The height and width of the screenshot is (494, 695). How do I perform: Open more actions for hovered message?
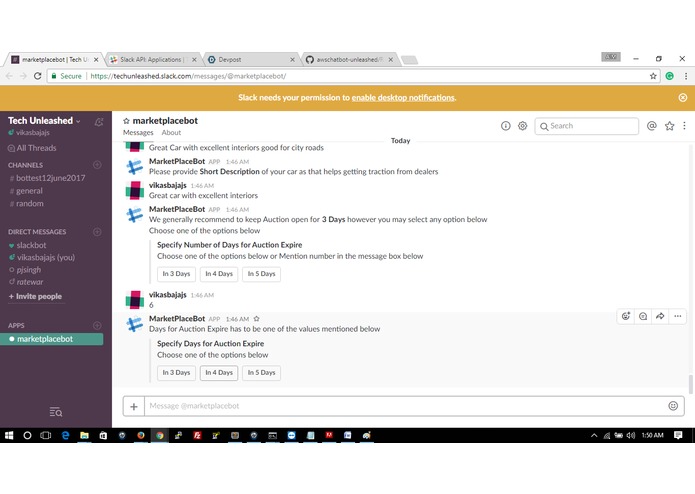tap(678, 316)
